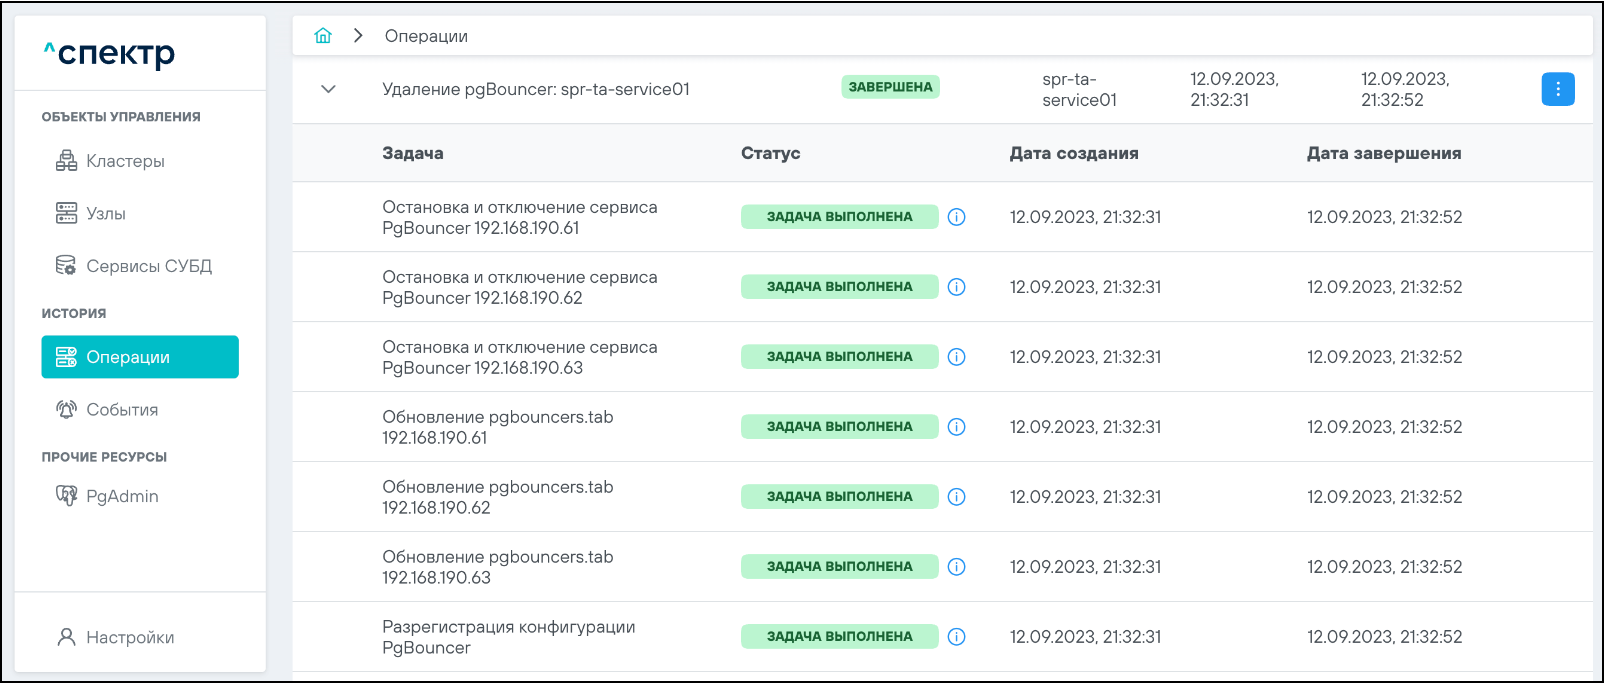Image resolution: width=1604 pixels, height=684 pixels.
Task: Click info icon for pgbouncers.tab 192.168.190.62 update
Action: 957,497
